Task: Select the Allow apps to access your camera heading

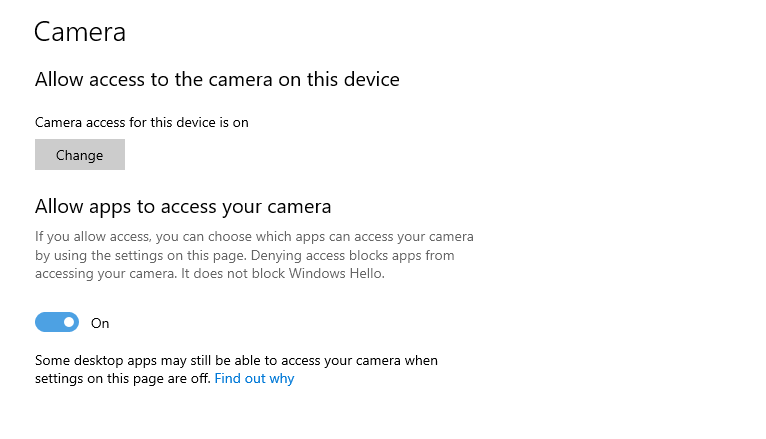Action: coord(183,207)
